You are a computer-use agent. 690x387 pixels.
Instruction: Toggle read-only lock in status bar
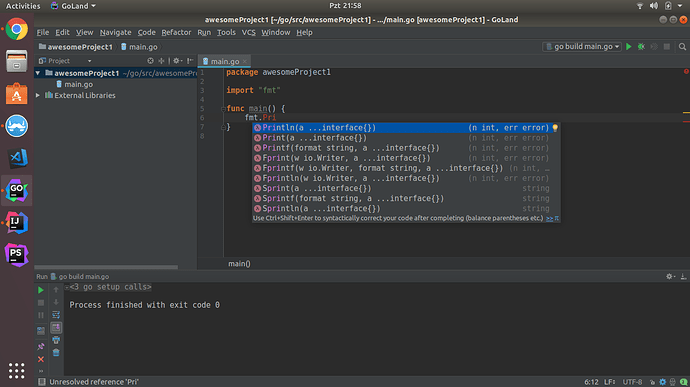[x=652, y=382]
